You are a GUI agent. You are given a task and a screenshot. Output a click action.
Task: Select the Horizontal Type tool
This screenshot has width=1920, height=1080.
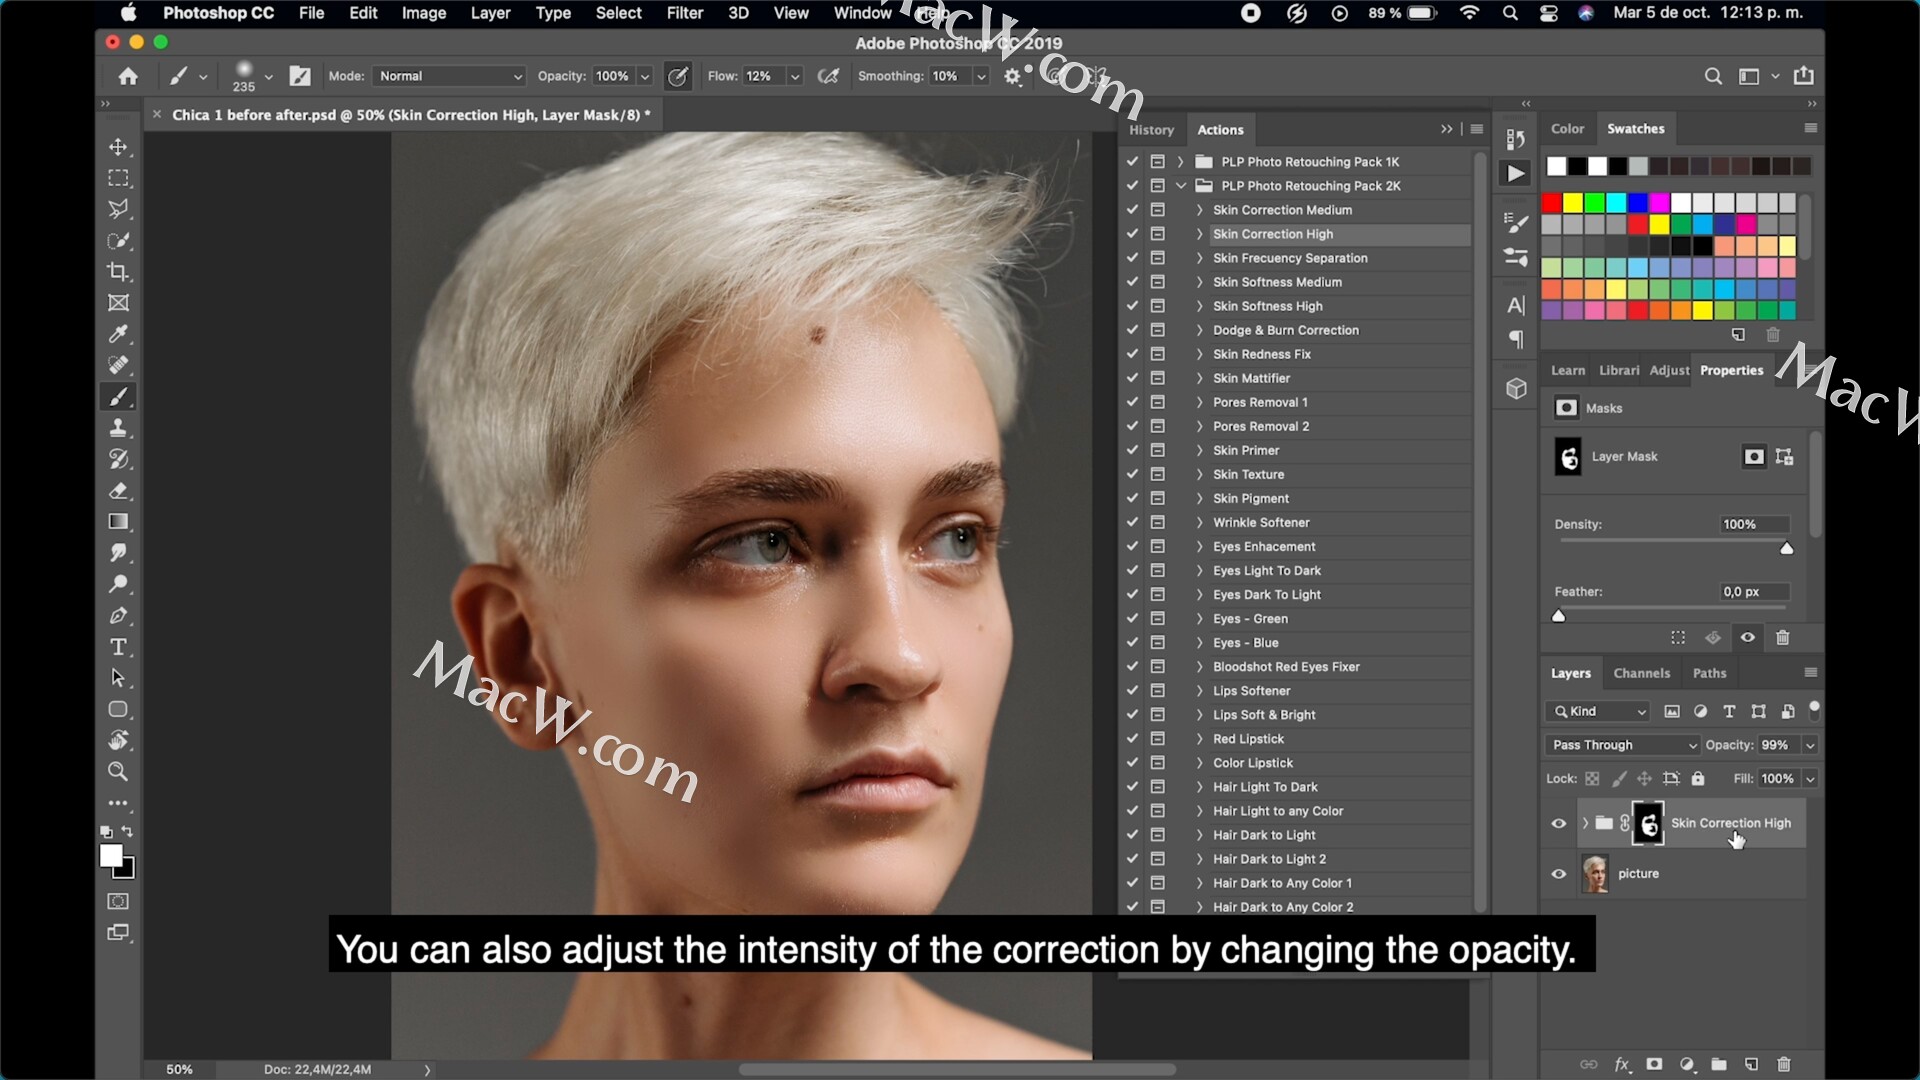tap(118, 647)
